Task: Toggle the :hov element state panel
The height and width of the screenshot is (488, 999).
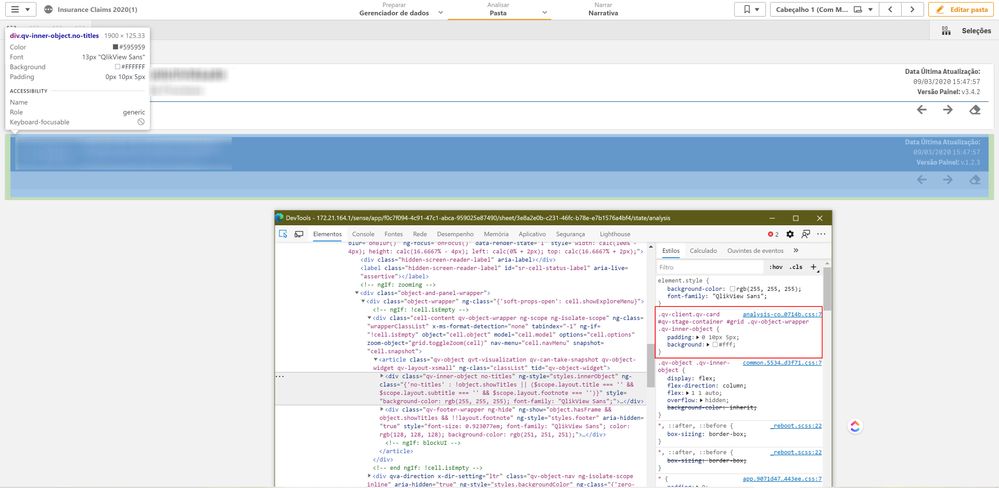Action: pos(775,268)
